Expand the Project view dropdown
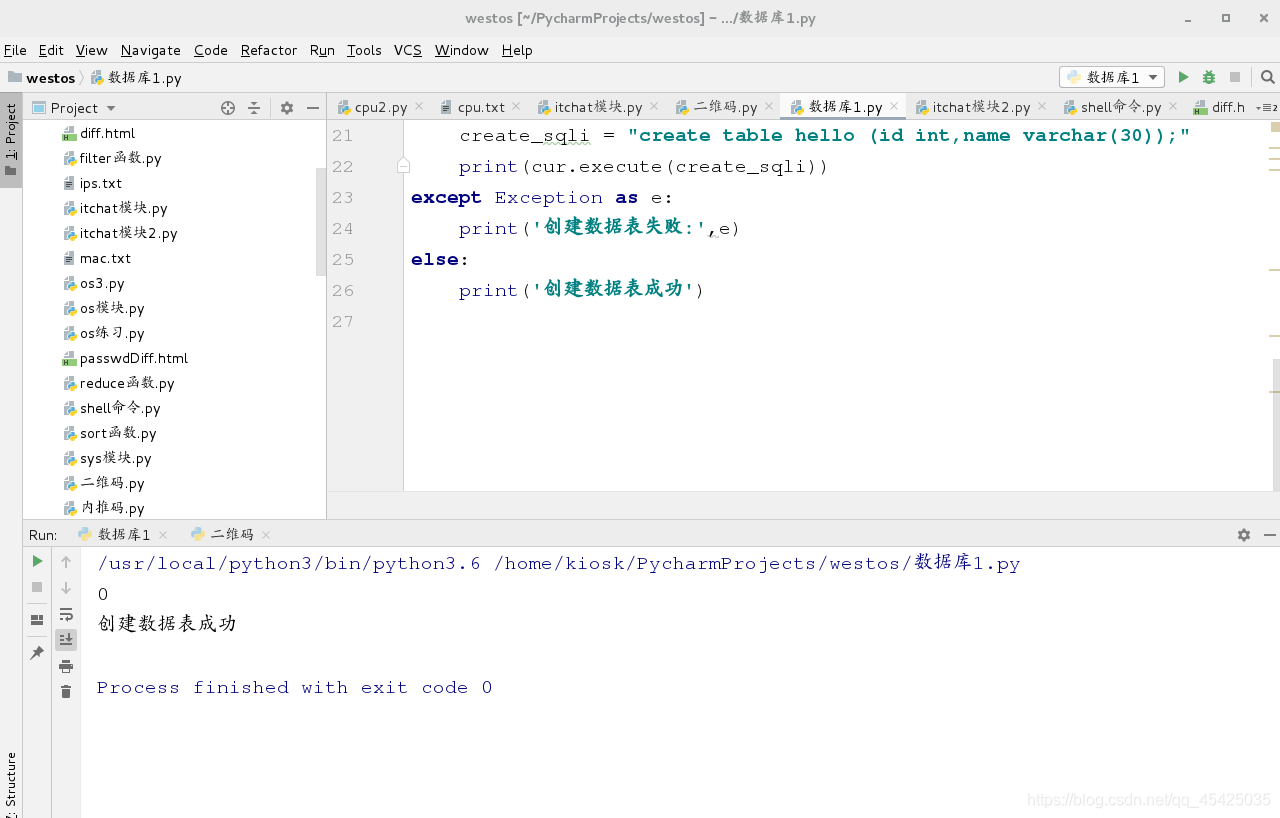The width and height of the screenshot is (1280, 818). (111, 108)
